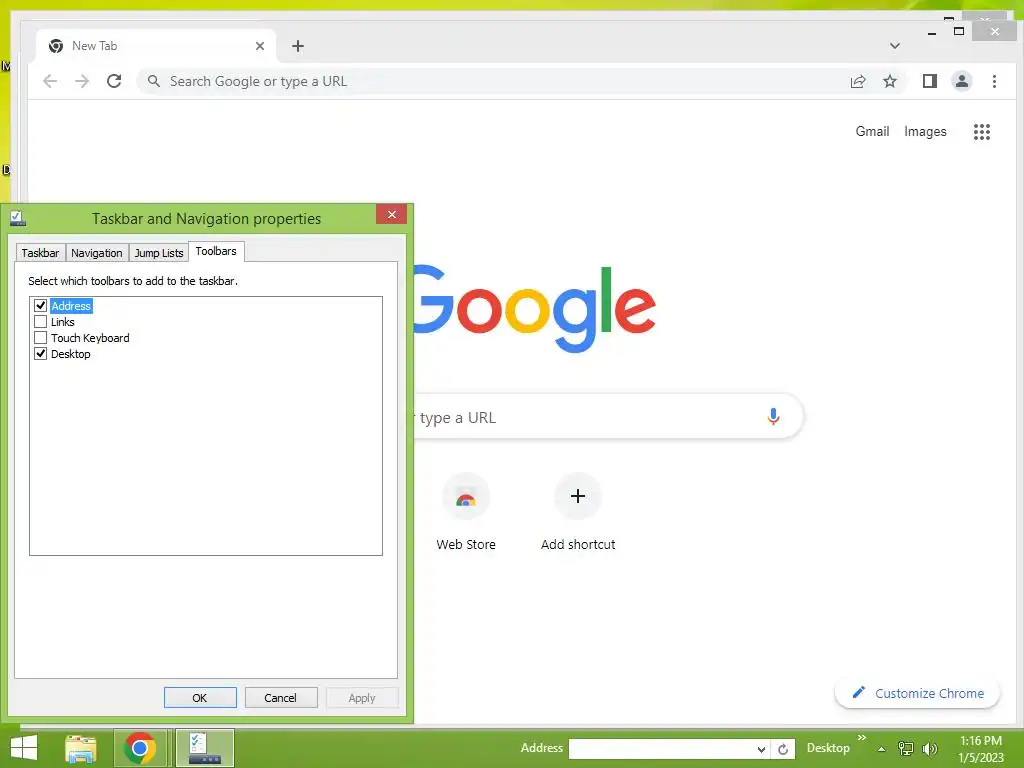Open the Chrome profile avatar
The image size is (1024, 768).
coord(961,81)
